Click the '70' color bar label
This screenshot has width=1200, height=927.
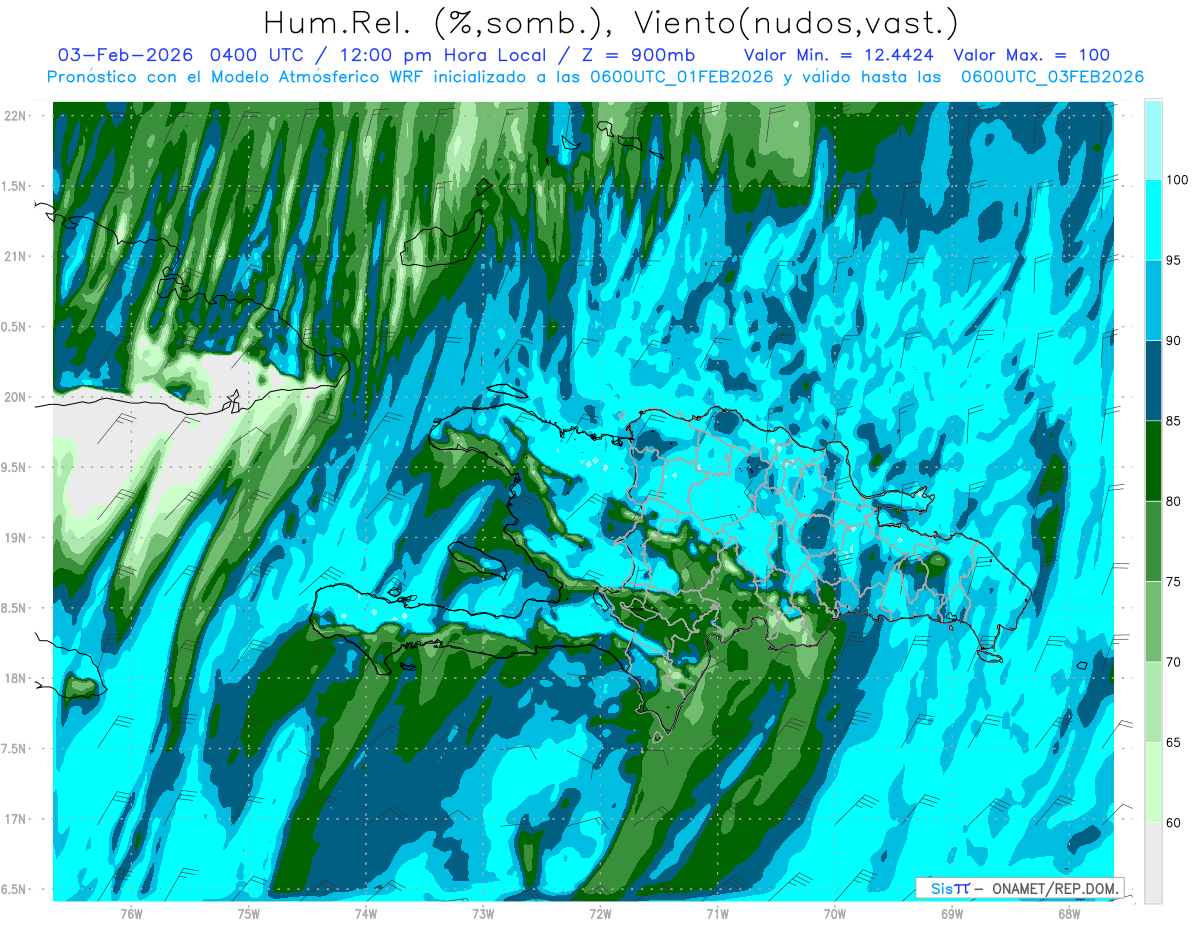1175,662
